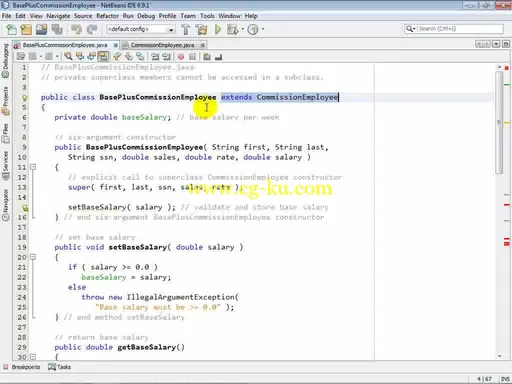Image resolution: width=512 pixels, height=384 pixels.
Task: Open the editor Back navigation dropdown arrow
Action: (41, 57)
